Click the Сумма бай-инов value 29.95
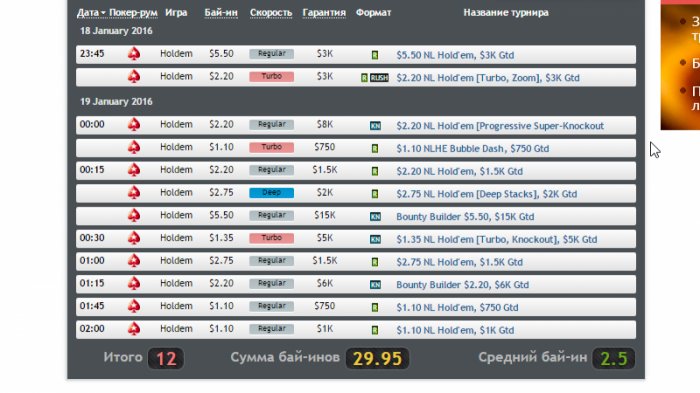This screenshot has height=393, width=700. click(377, 359)
